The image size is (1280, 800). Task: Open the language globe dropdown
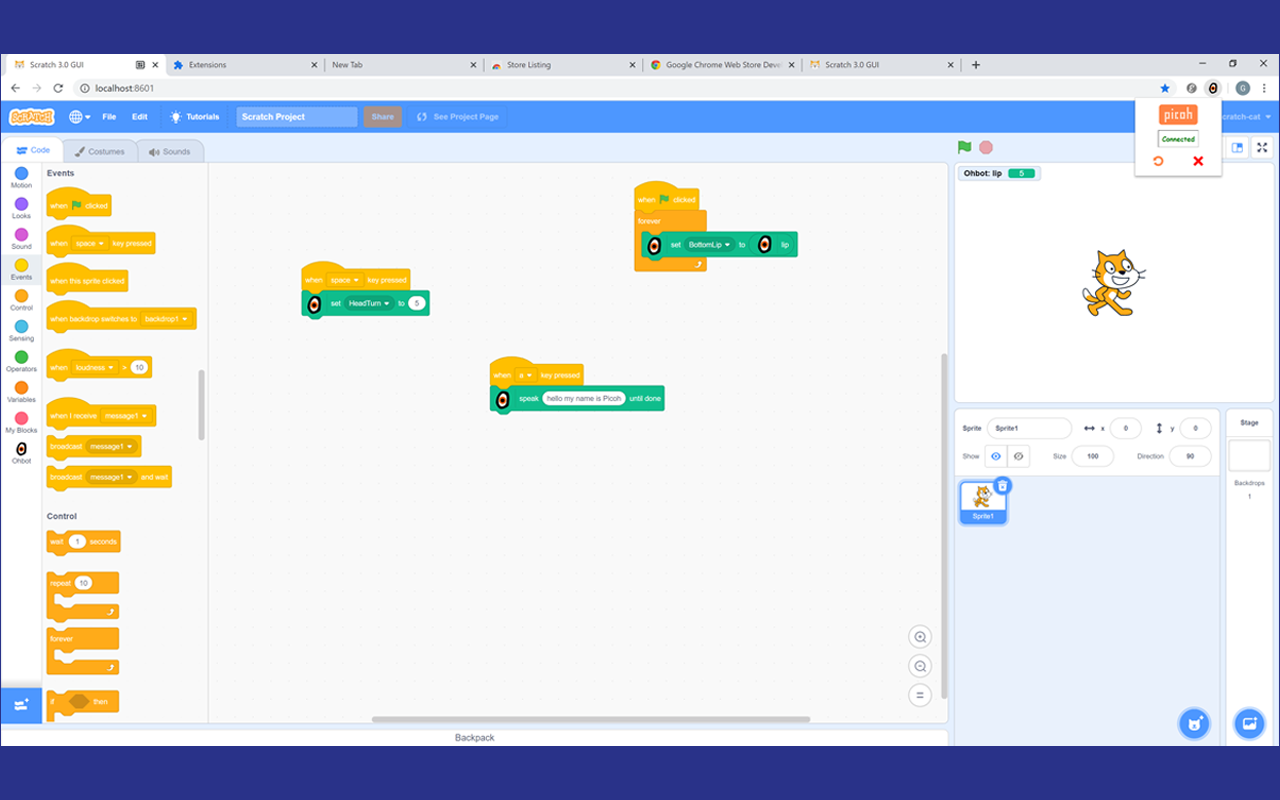(x=80, y=117)
